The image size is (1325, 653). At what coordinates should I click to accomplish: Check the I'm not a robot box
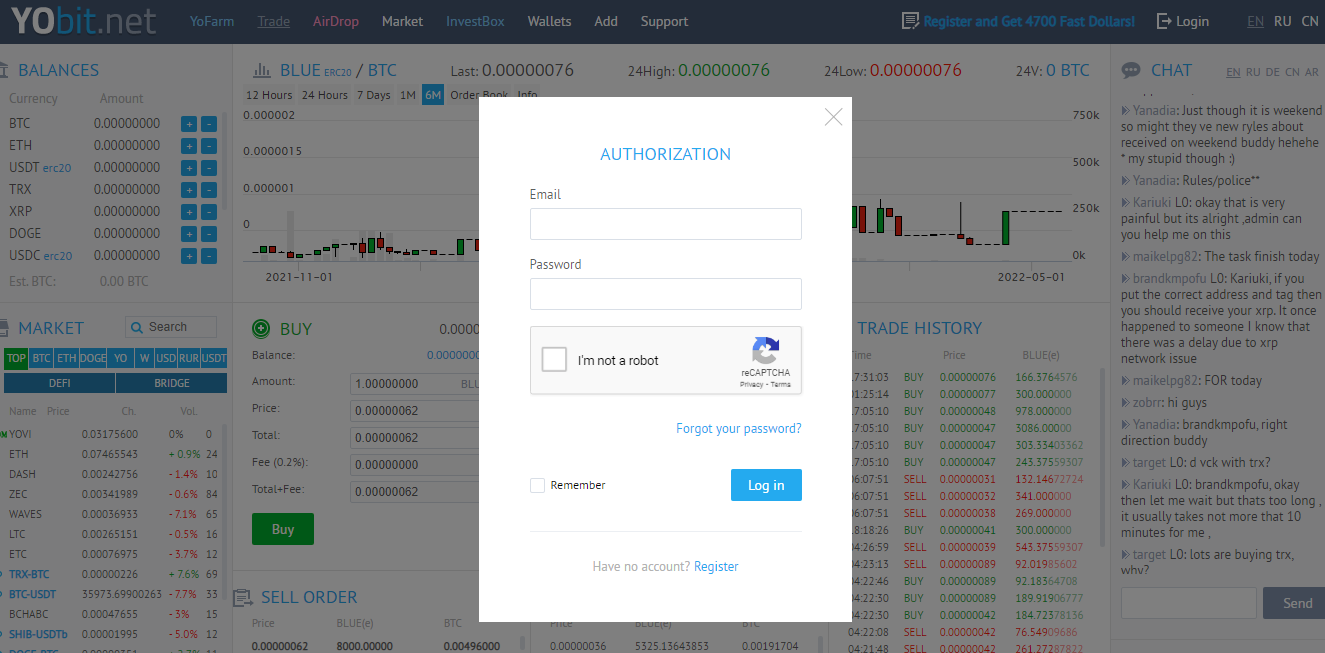coord(554,360)
